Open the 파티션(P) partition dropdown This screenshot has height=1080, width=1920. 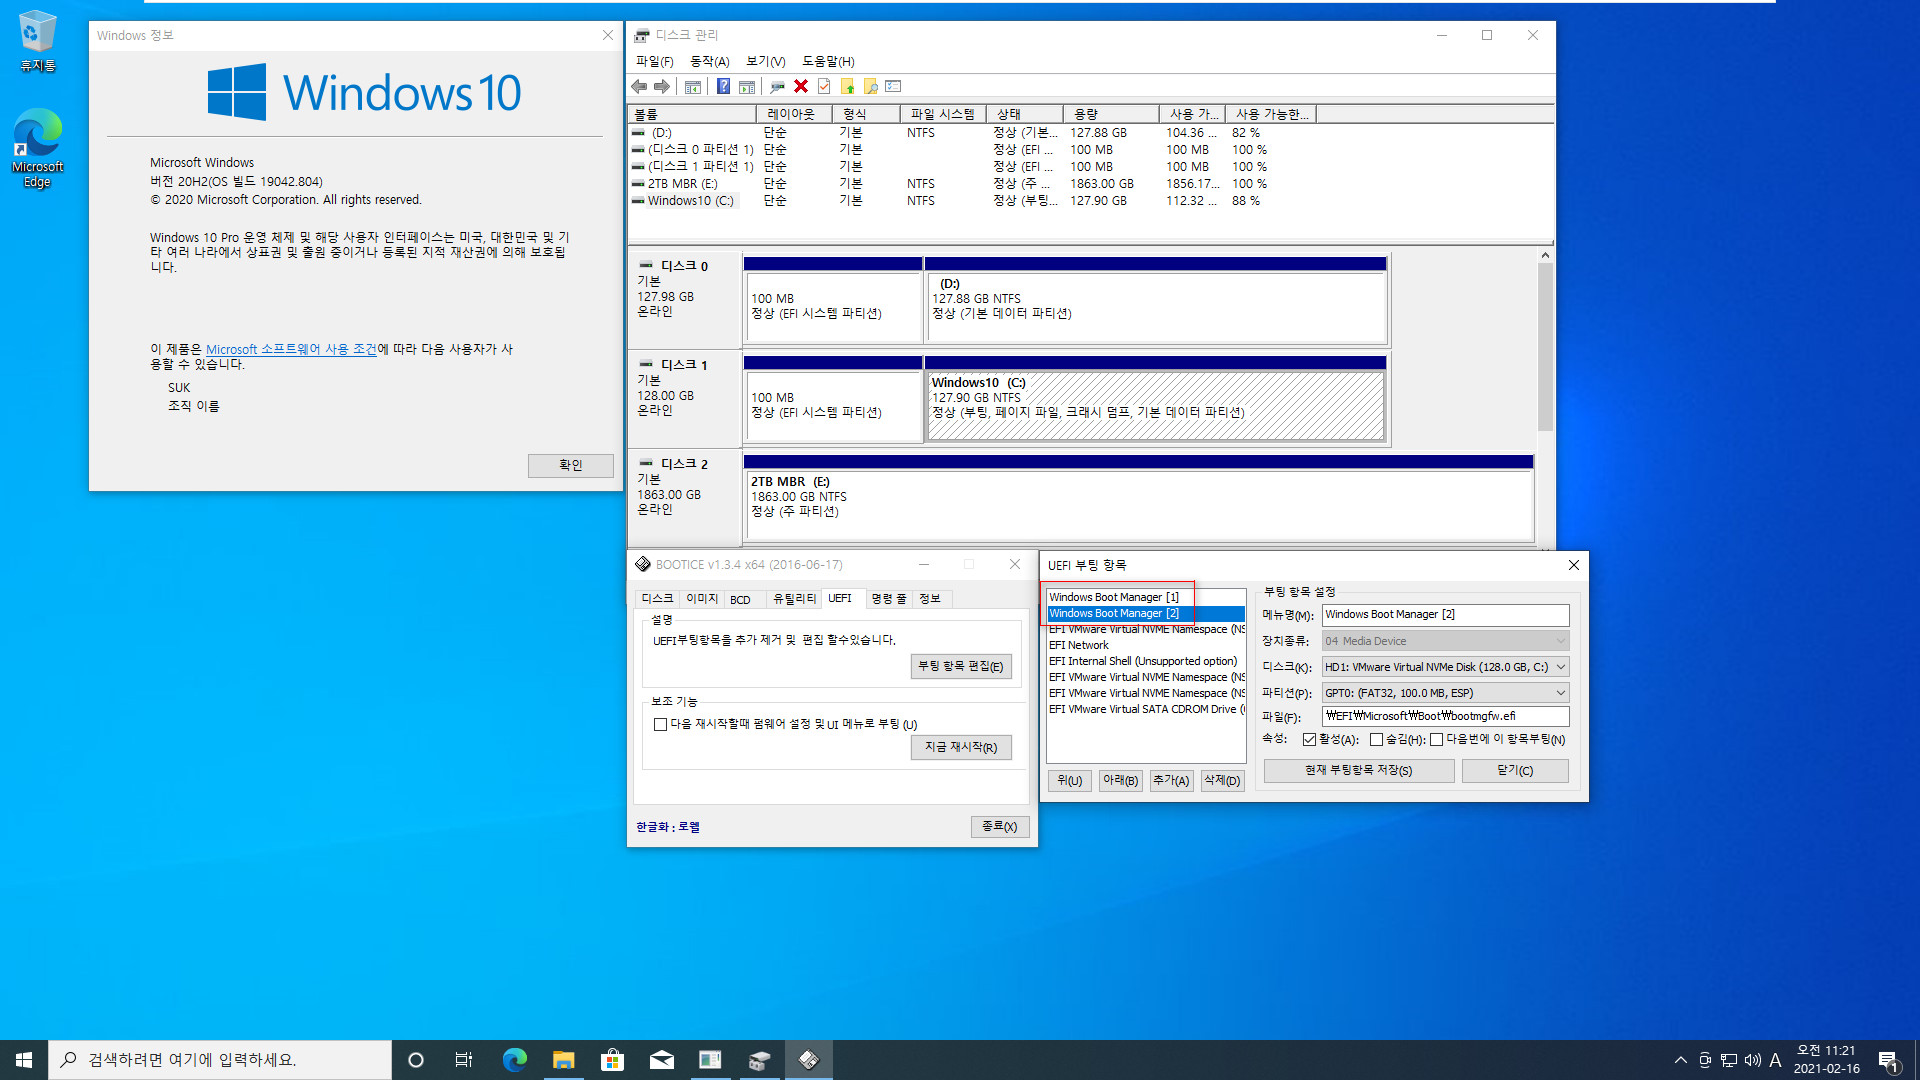[1445, 693]
